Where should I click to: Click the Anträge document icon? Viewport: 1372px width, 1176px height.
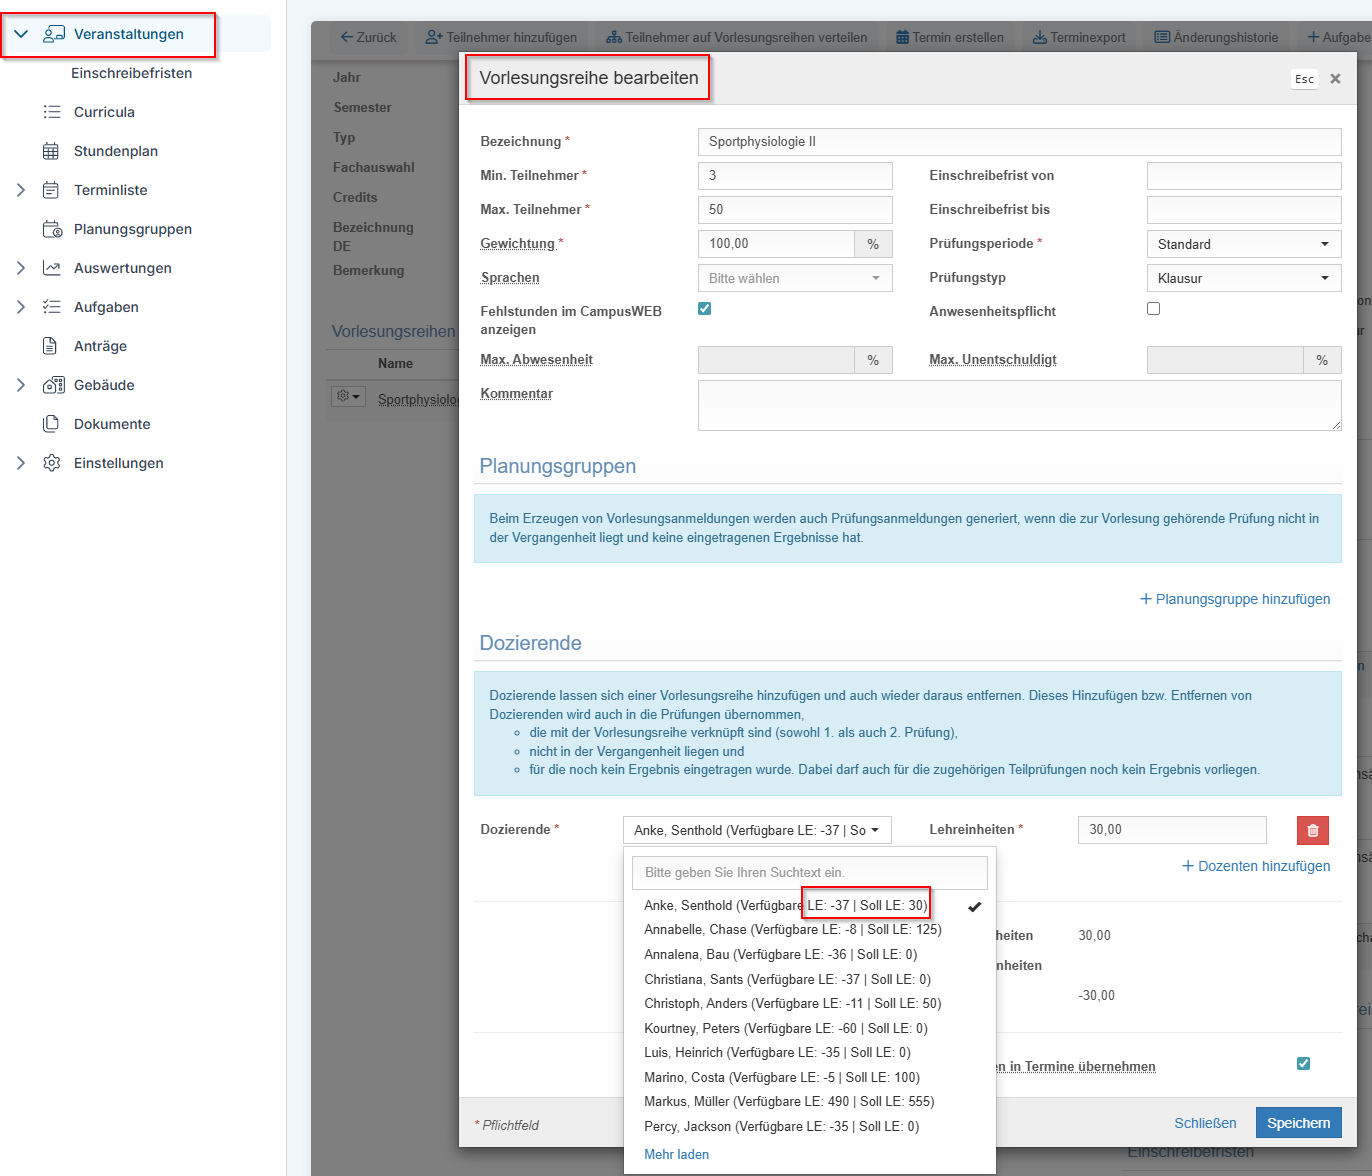click(x=51, y=346)
